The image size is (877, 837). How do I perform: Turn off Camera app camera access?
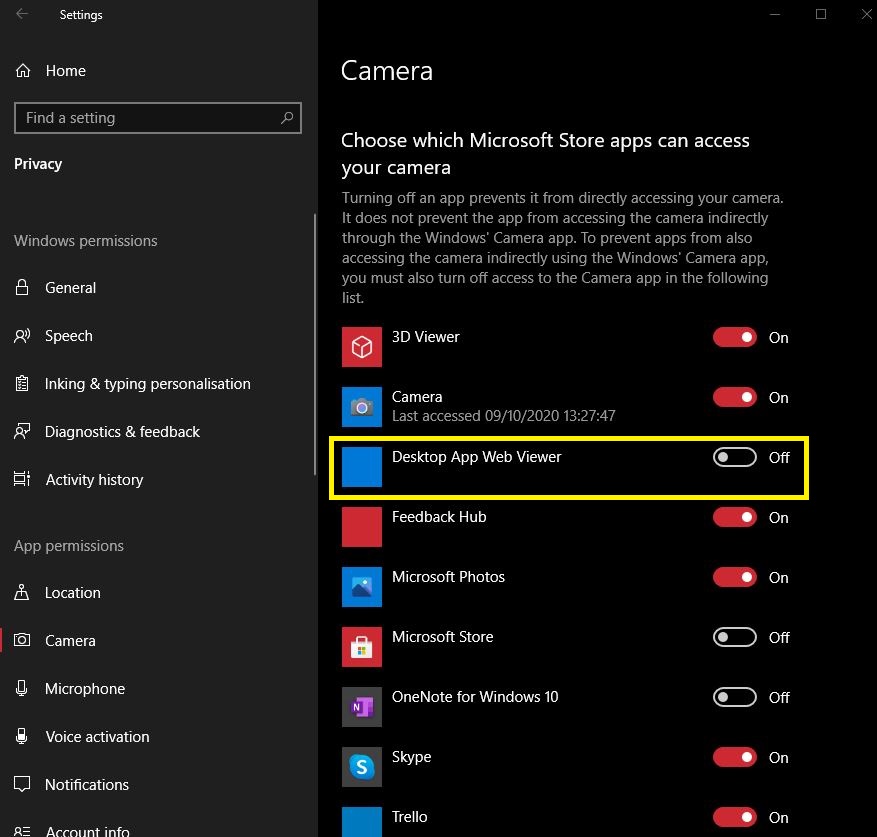coord(734,397)
